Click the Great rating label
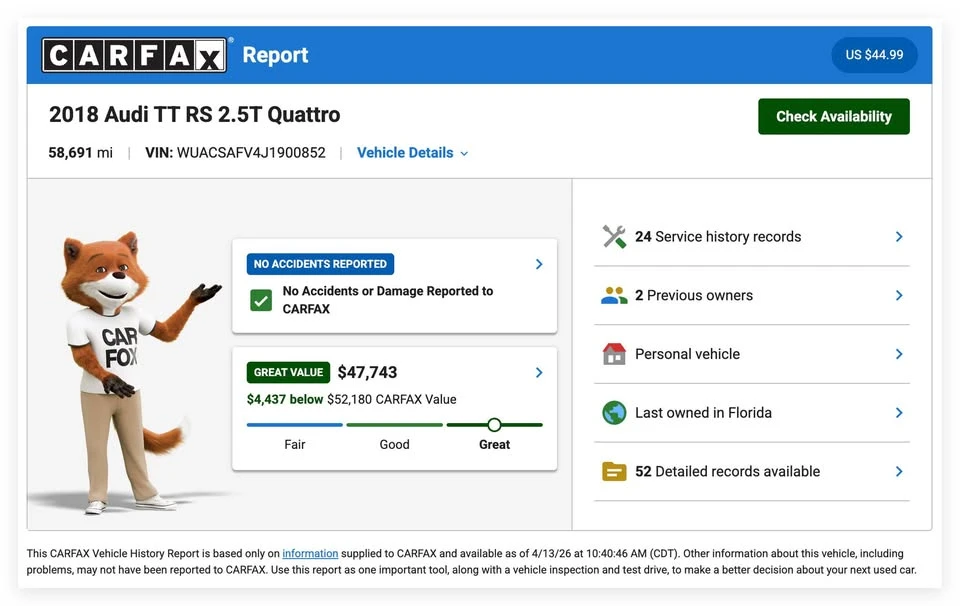Screen dimensions: 960x606 (495, 444)
